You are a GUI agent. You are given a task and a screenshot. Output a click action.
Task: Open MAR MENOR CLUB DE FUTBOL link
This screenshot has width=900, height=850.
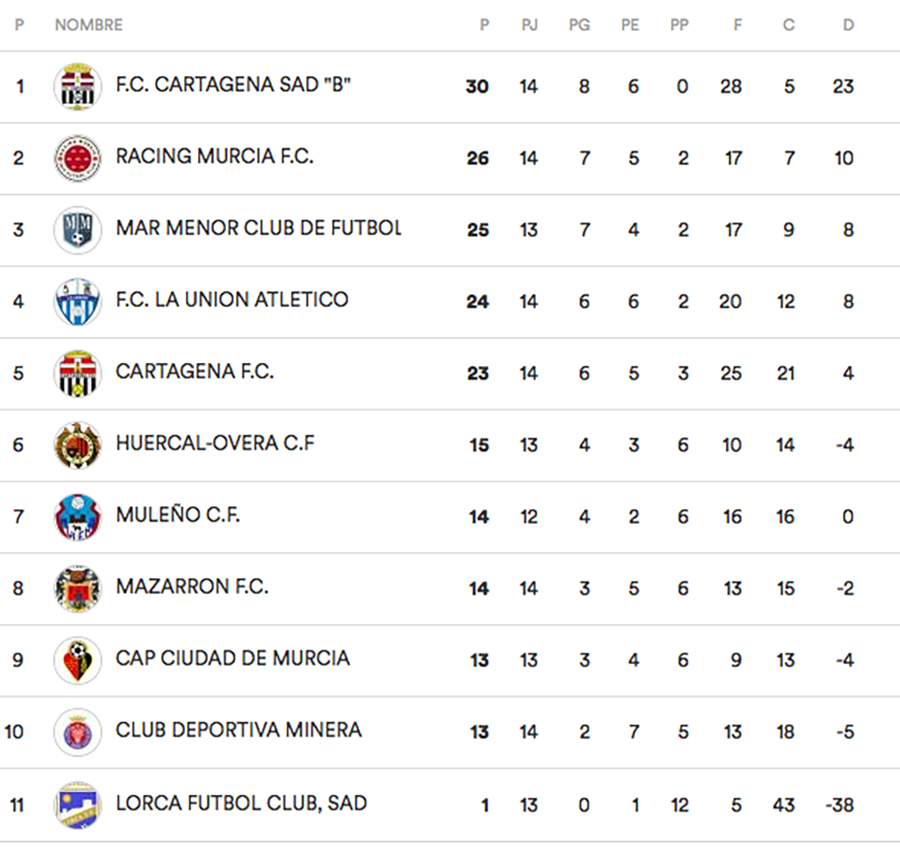(258, 229)
